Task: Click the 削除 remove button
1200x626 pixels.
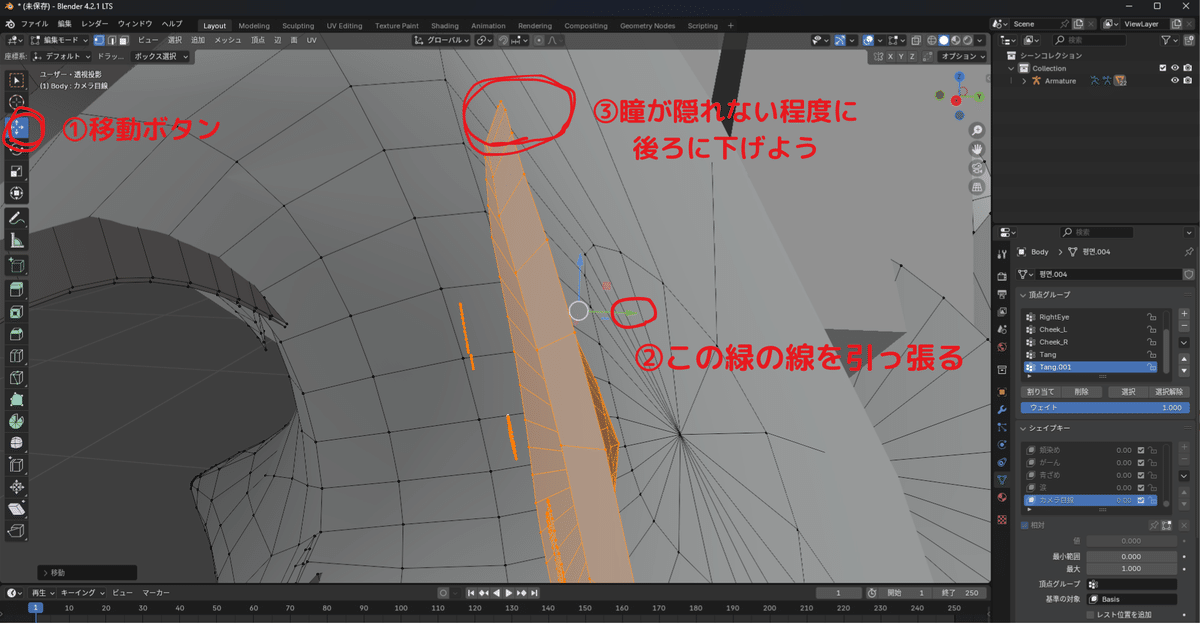Action: tap(1080, 392)
